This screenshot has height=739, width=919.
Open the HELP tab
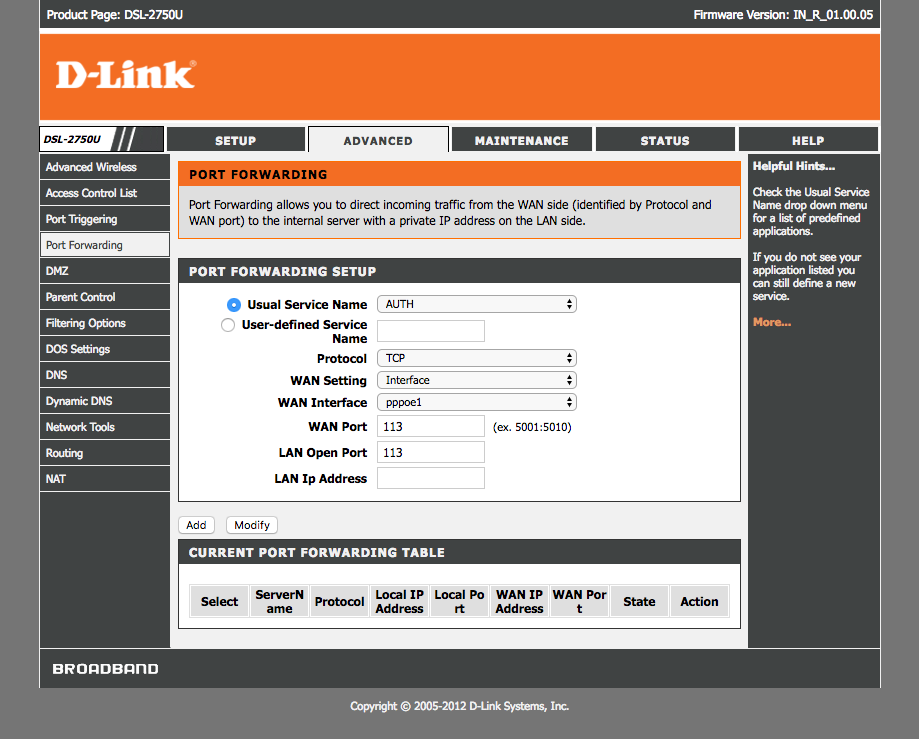pyautogui.click(x=808, y=141)
